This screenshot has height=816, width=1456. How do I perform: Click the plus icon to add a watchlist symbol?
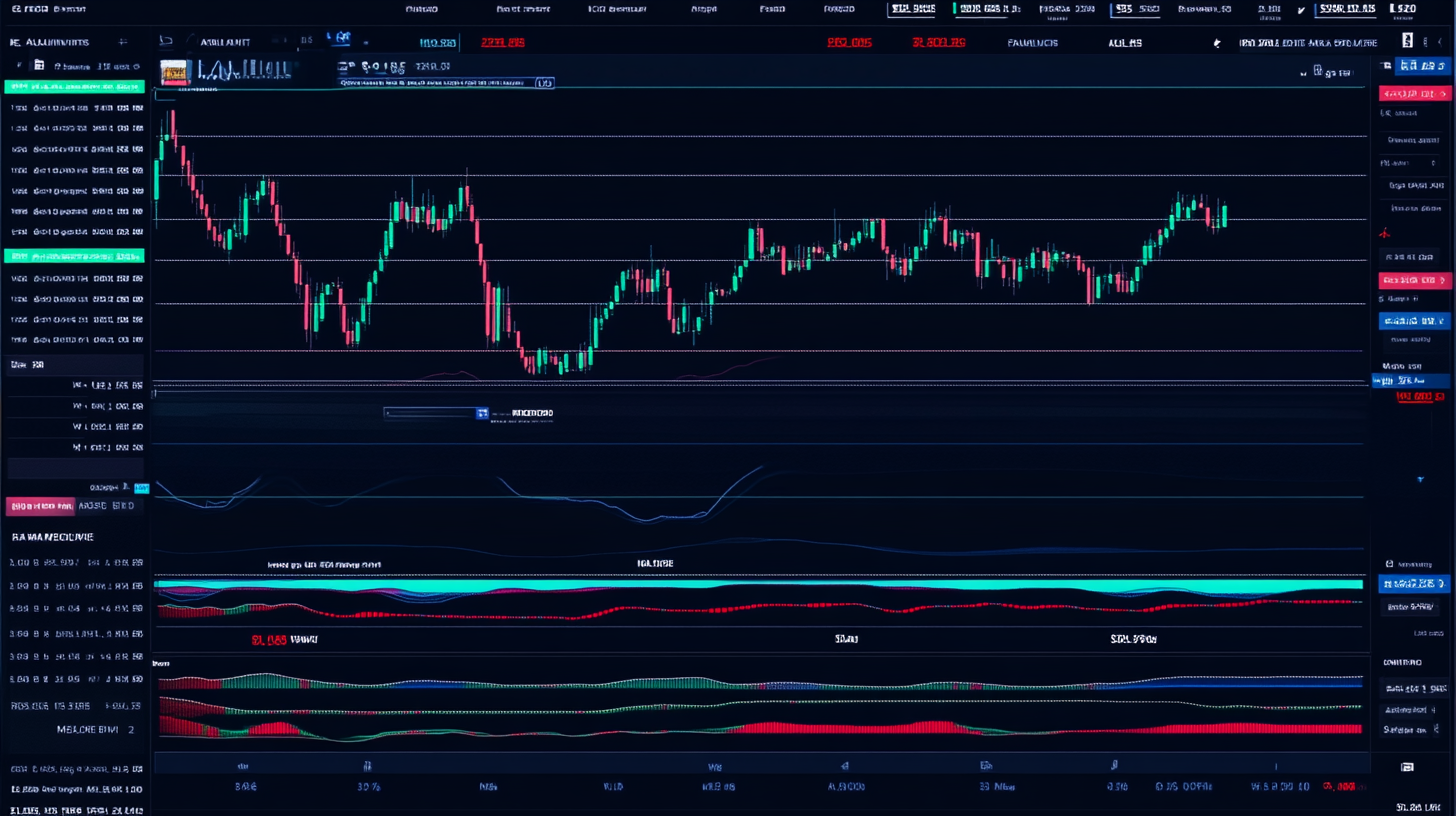pyautogui.click(x=124, y=42)
